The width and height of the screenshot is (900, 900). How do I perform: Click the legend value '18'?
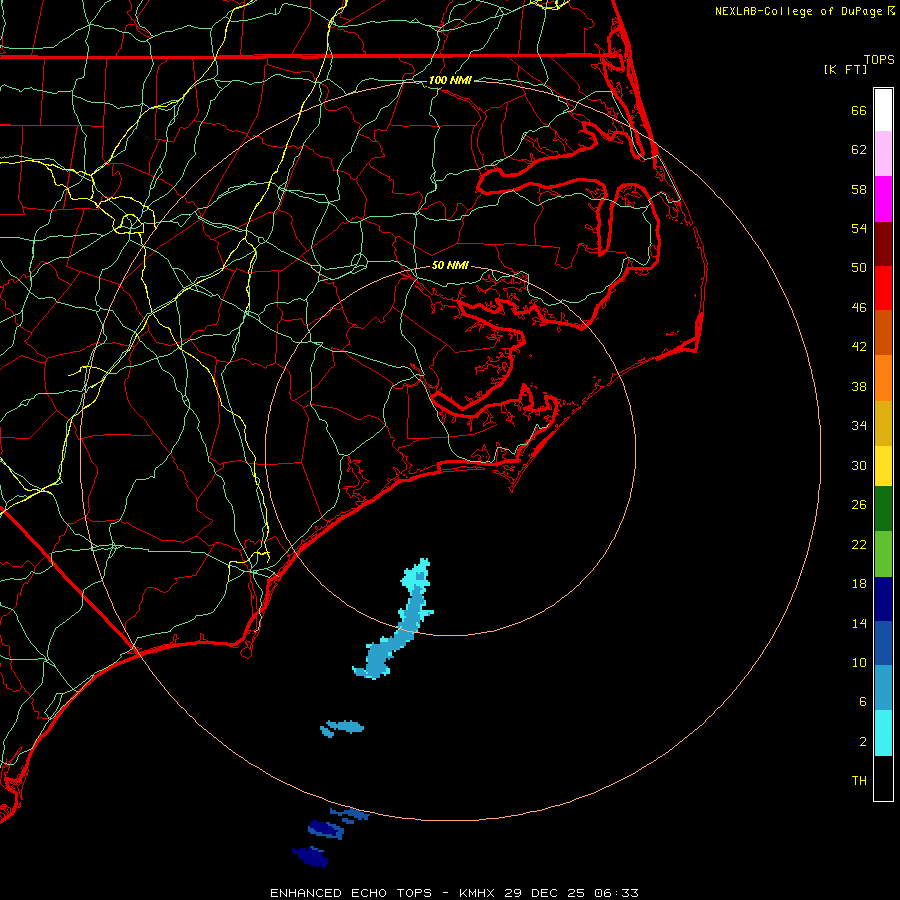click(x=859, y=584)
